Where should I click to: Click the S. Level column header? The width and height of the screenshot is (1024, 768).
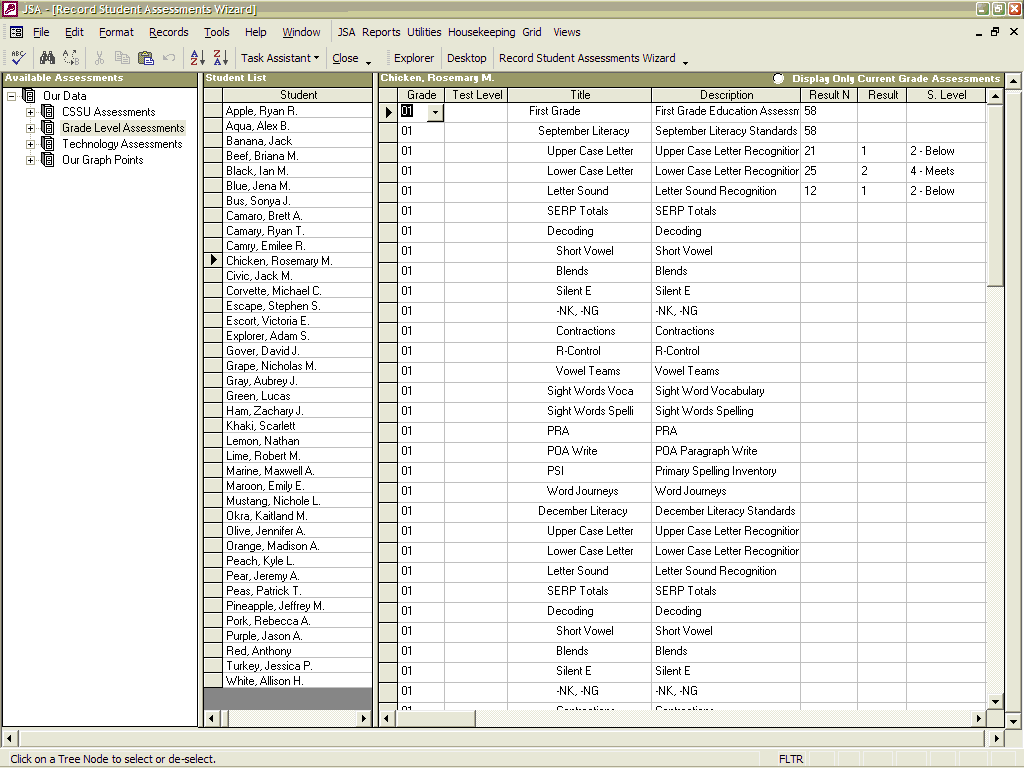click(946, 95)
